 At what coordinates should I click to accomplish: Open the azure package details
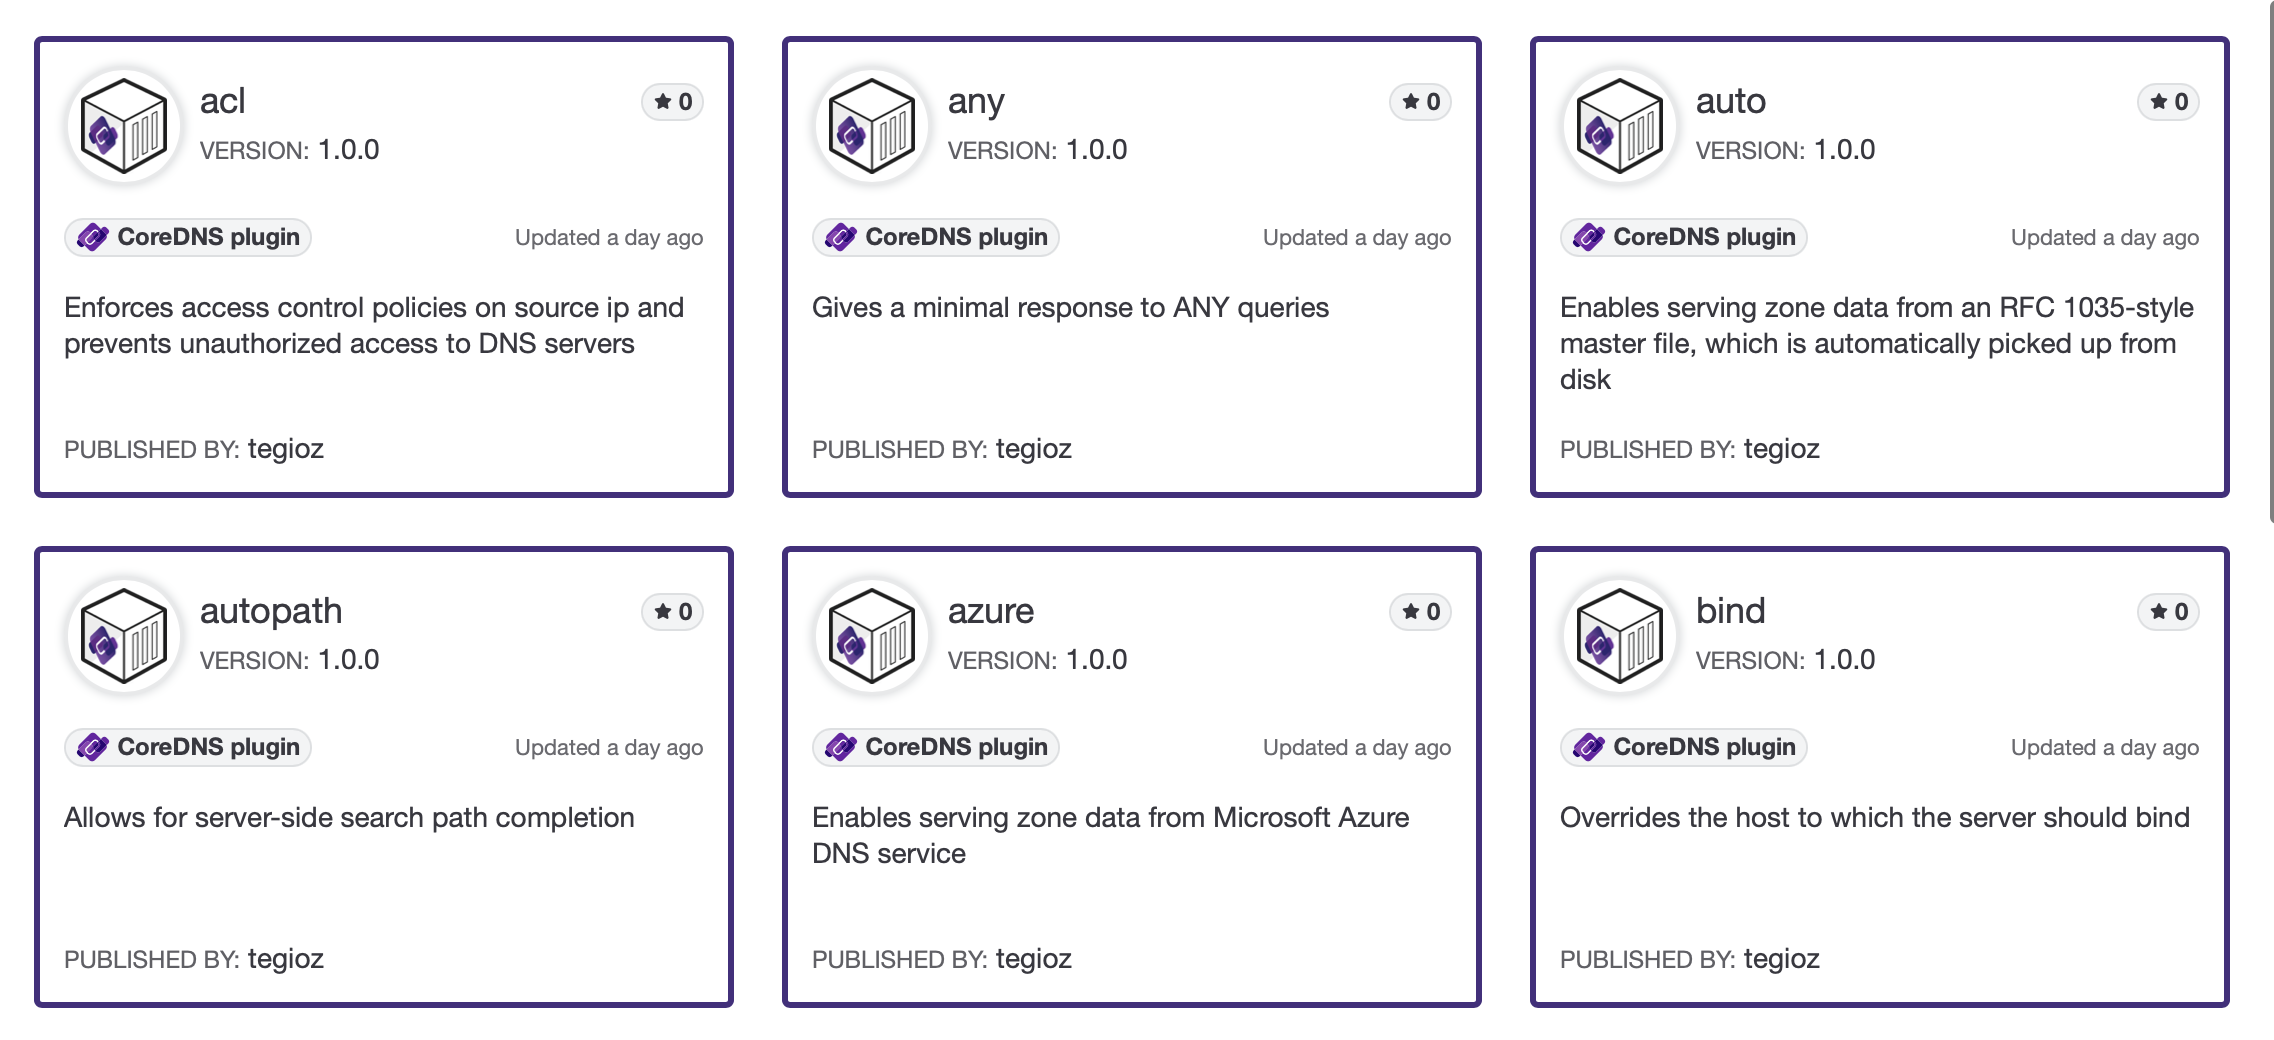(991, 610)
